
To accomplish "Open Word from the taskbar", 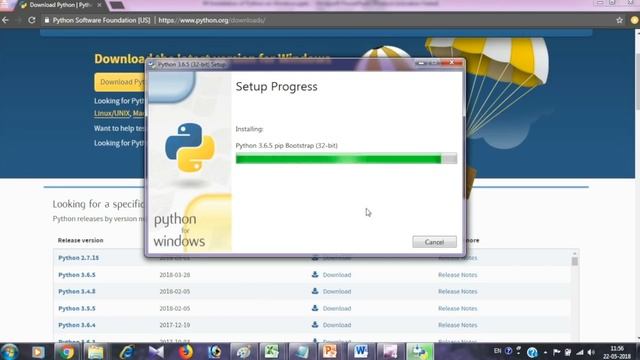I will click(x=360, y=352).
